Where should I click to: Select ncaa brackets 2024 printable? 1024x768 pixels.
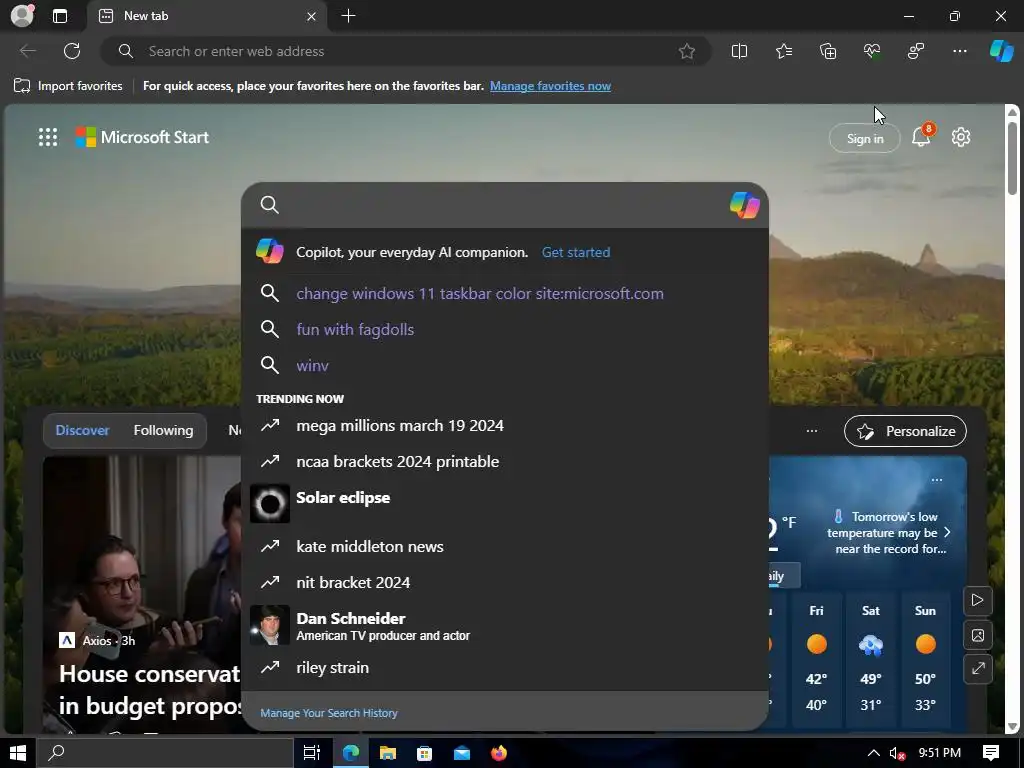pos(504,461)
